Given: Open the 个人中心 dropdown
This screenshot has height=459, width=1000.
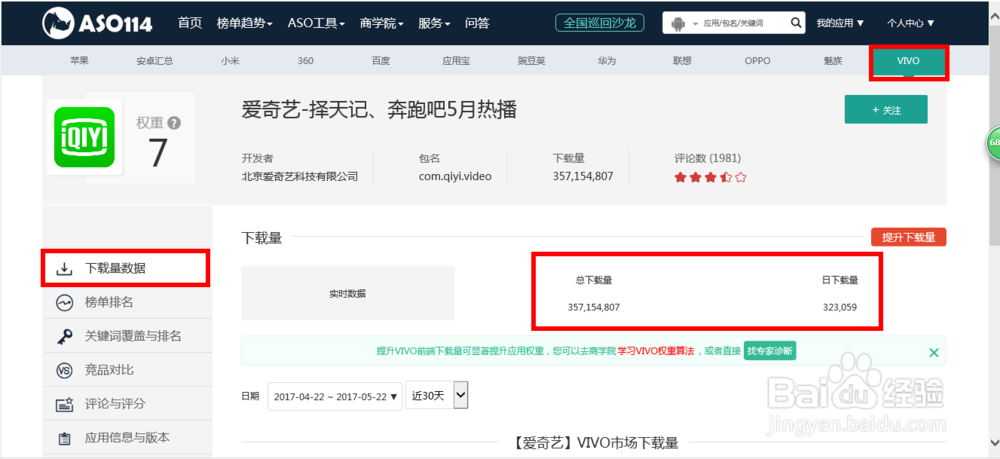Looking at the screenshot, I should (x=911, y=24).
